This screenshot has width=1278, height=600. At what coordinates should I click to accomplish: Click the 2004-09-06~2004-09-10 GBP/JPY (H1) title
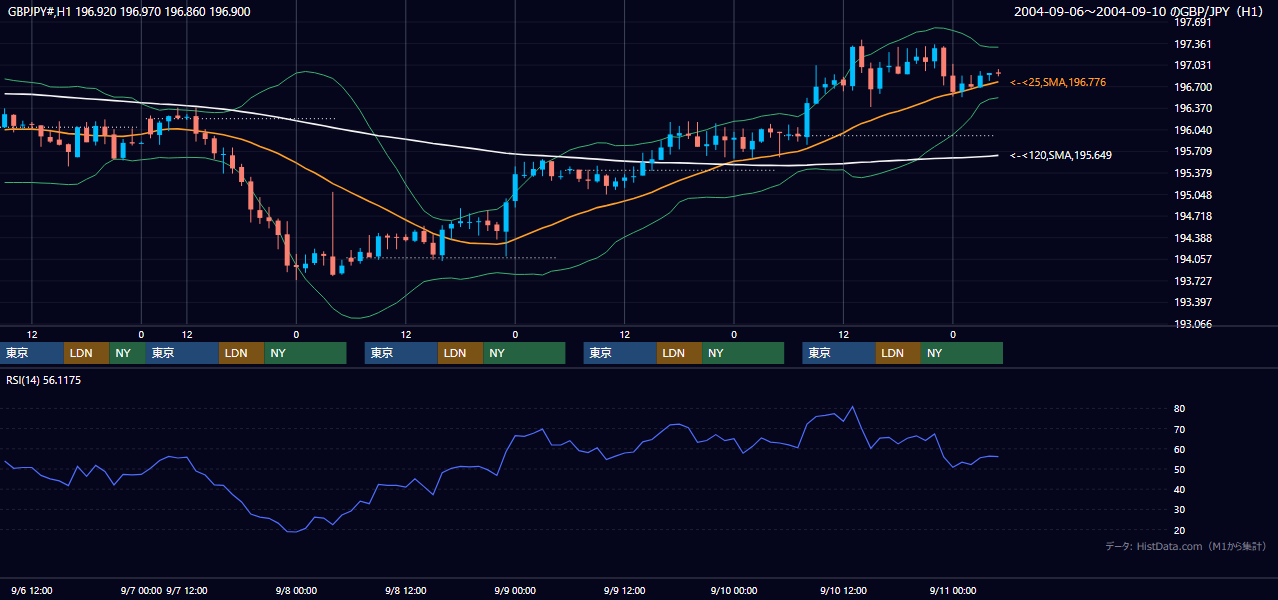tap(1137, 12)
